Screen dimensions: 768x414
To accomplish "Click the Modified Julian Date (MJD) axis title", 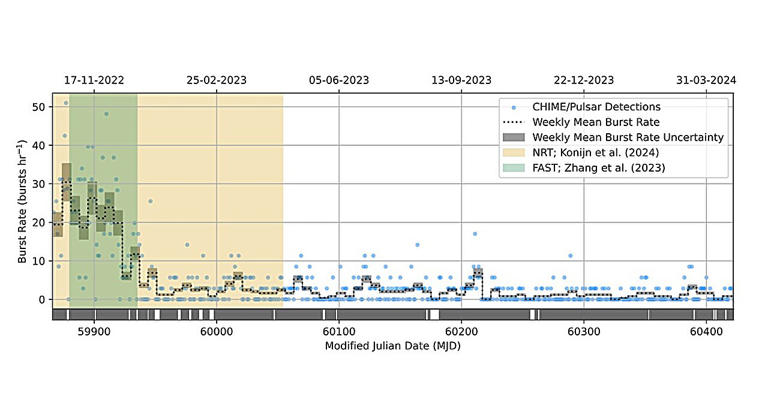I will click(x=393, y=346).
